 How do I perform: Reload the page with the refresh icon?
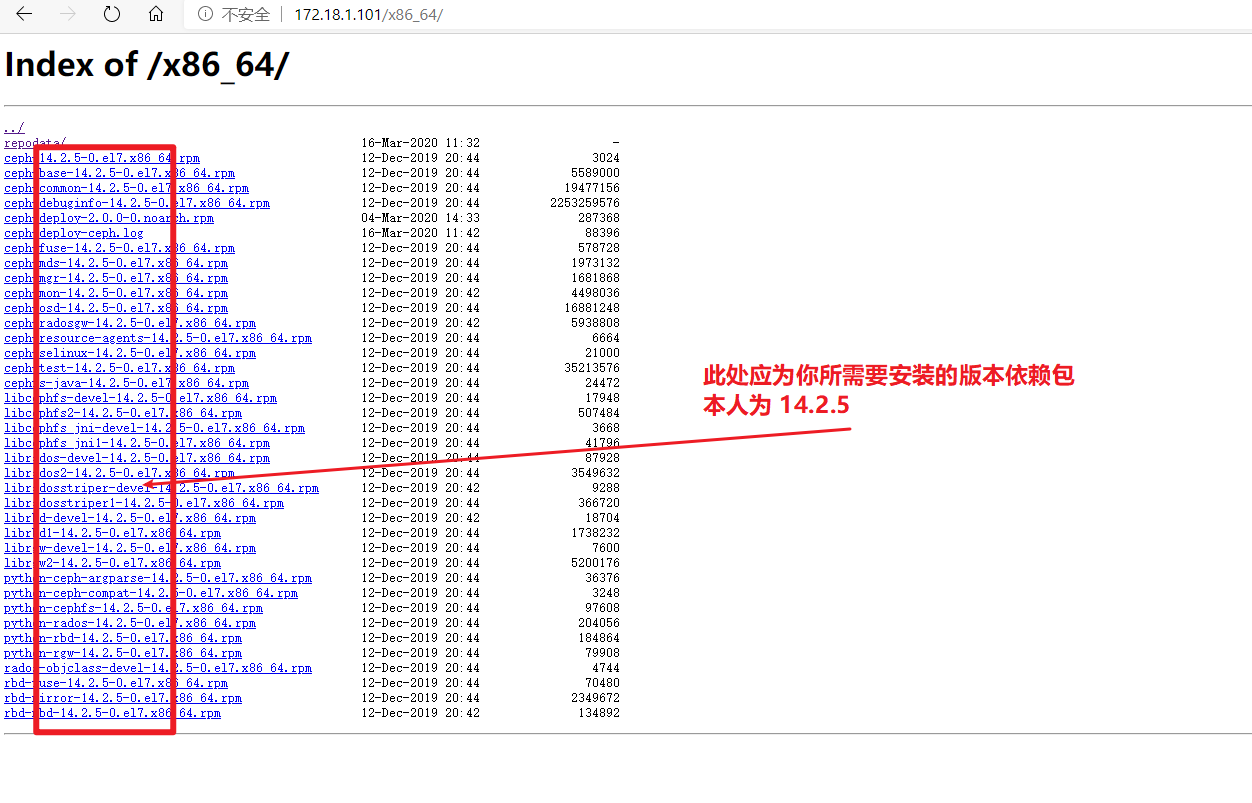[112, 14]
